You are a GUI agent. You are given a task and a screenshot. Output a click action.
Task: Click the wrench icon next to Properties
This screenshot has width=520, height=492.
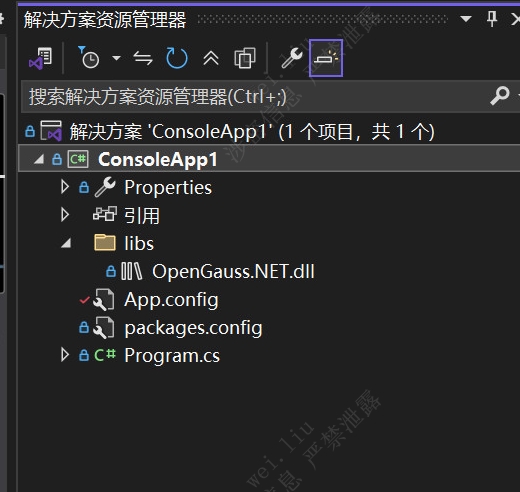coord(105,187)
